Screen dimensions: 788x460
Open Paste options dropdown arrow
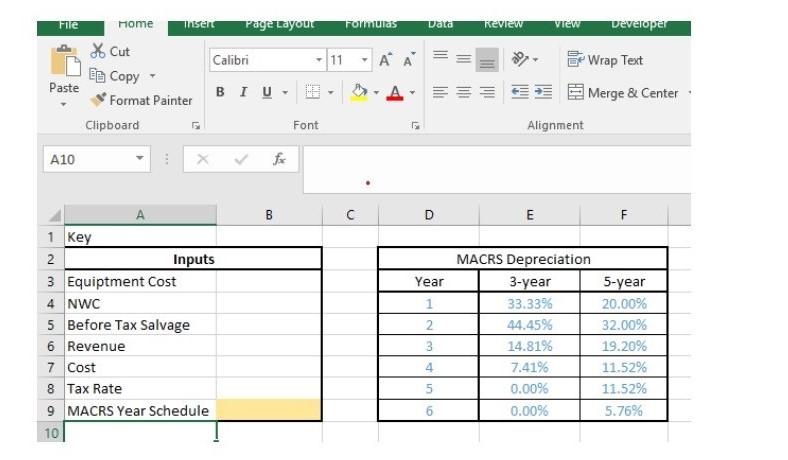[63, 105]
